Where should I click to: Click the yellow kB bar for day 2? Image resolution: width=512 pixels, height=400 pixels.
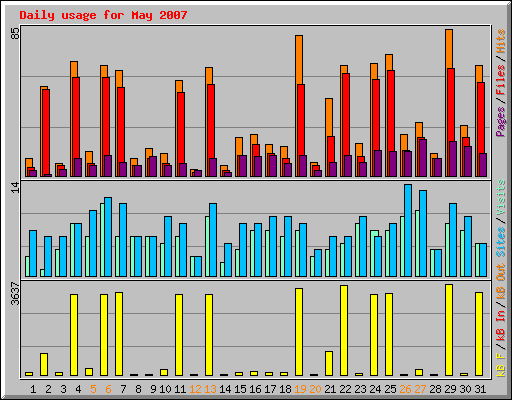pyautogui.click(x=44, y=364)
